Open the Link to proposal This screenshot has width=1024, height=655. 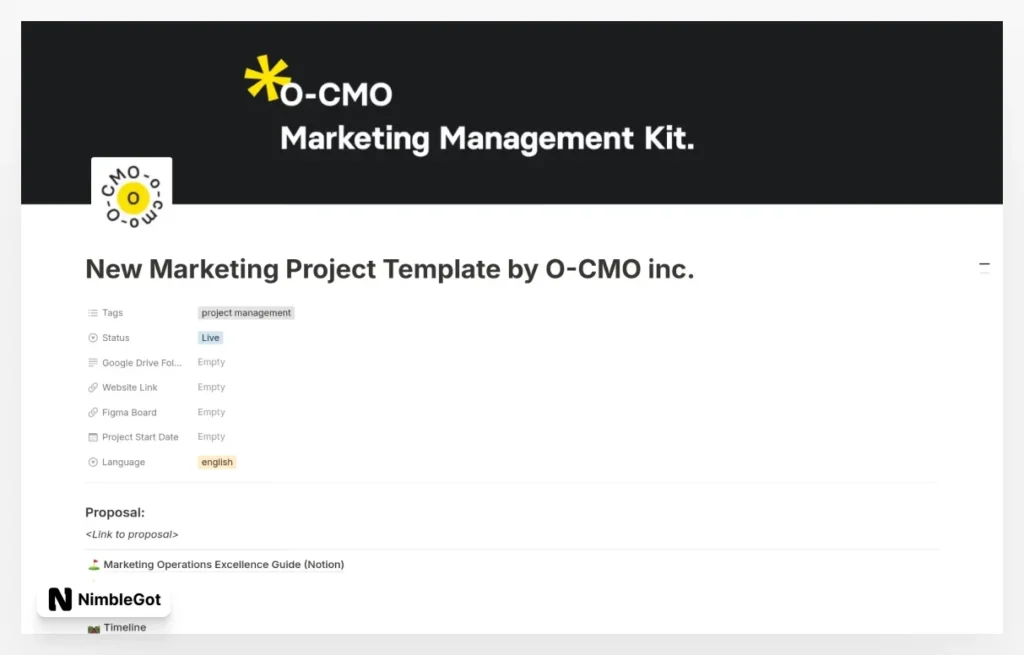click(x=131, y=534)
